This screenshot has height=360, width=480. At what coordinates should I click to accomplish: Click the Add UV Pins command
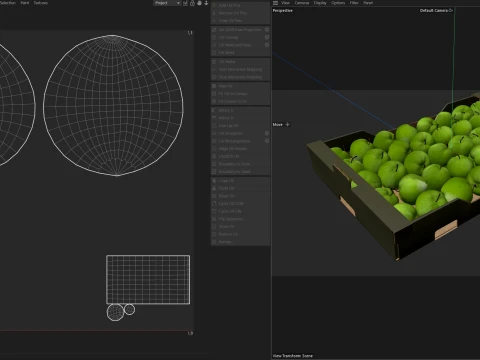coord(240,5)
